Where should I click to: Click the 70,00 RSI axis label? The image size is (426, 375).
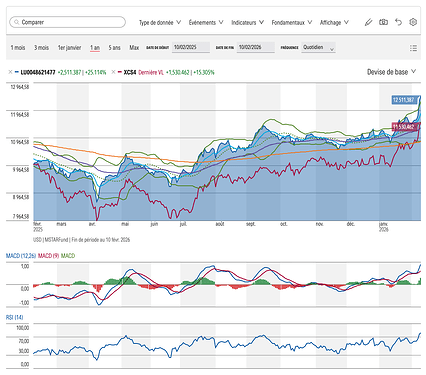(24, 341)
